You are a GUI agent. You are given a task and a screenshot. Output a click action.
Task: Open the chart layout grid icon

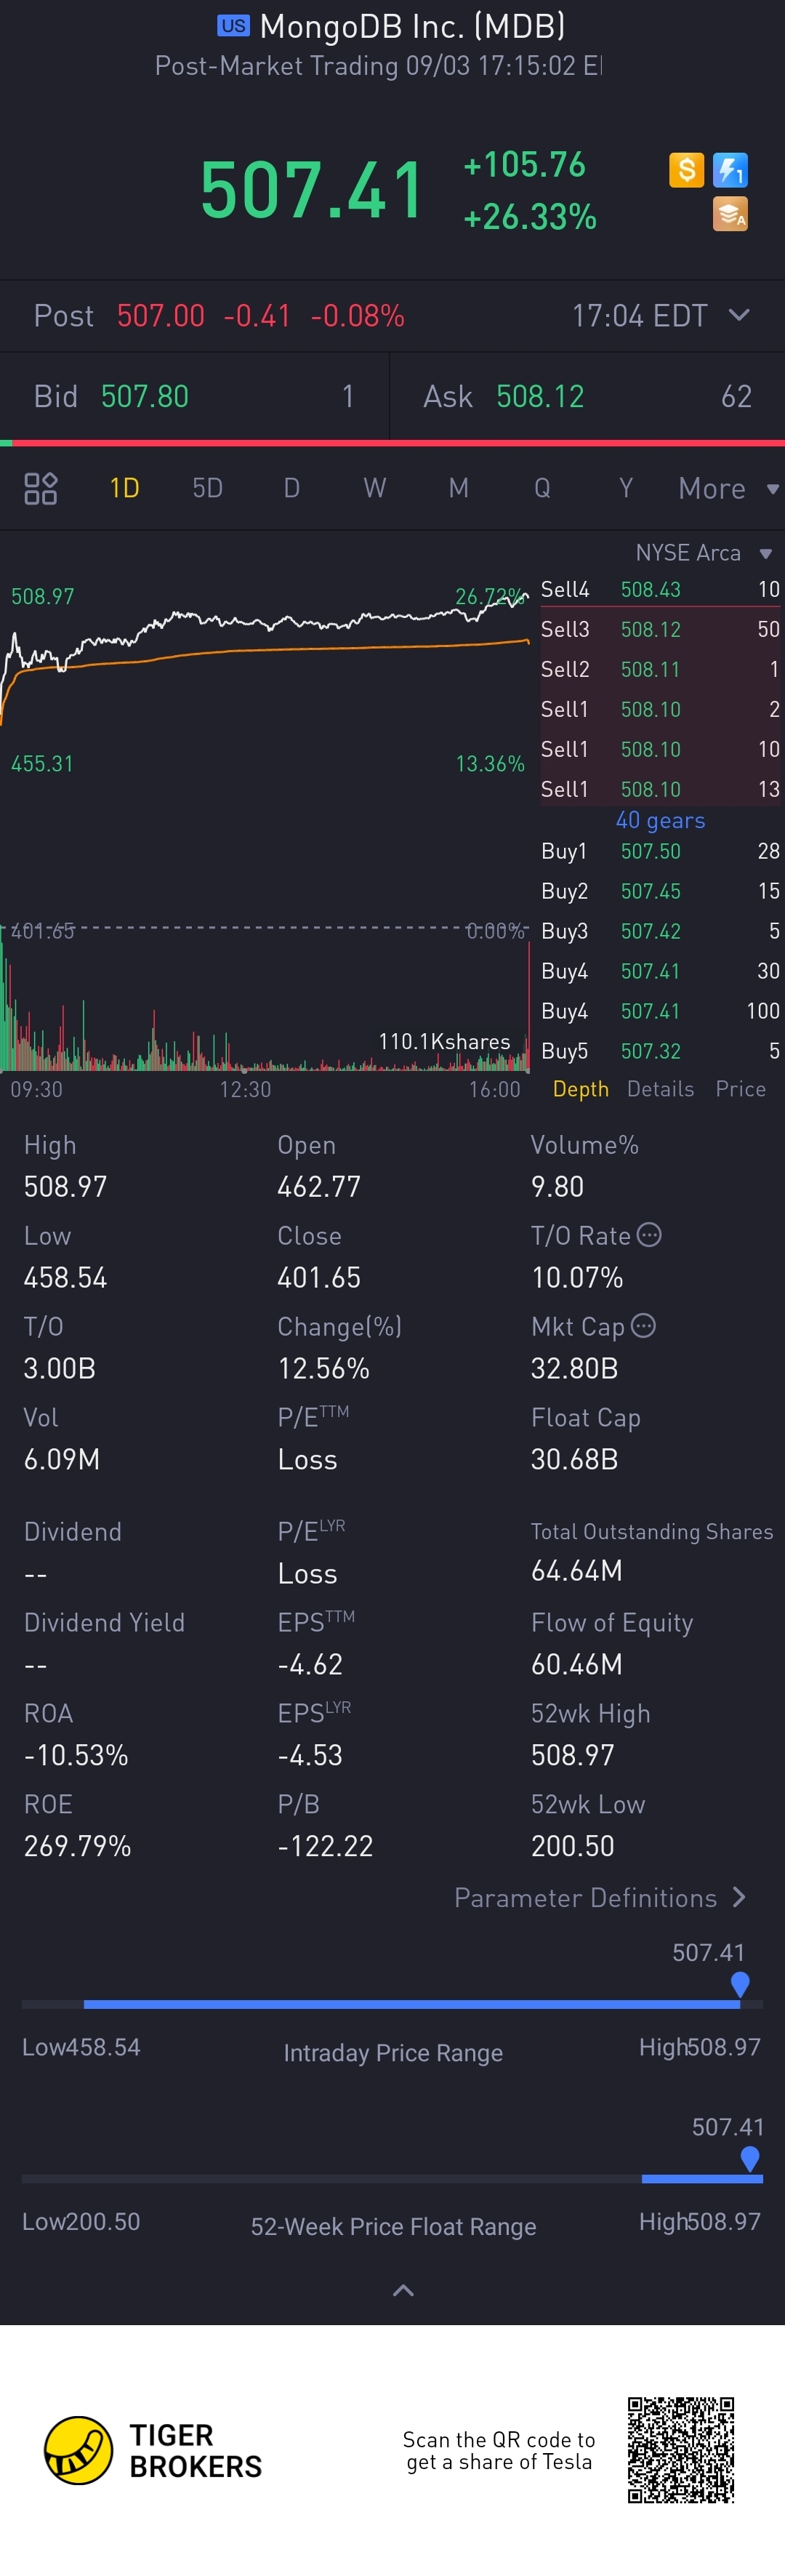(x=41, y=488)
